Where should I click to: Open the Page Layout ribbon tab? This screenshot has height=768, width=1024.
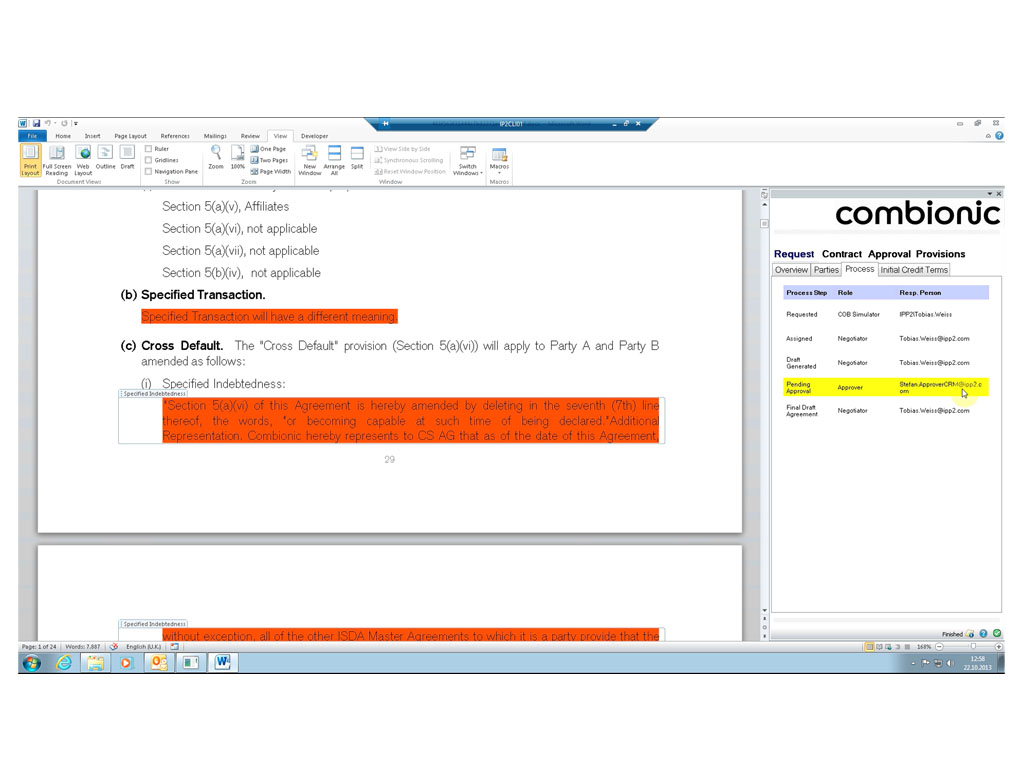point(130,136)
